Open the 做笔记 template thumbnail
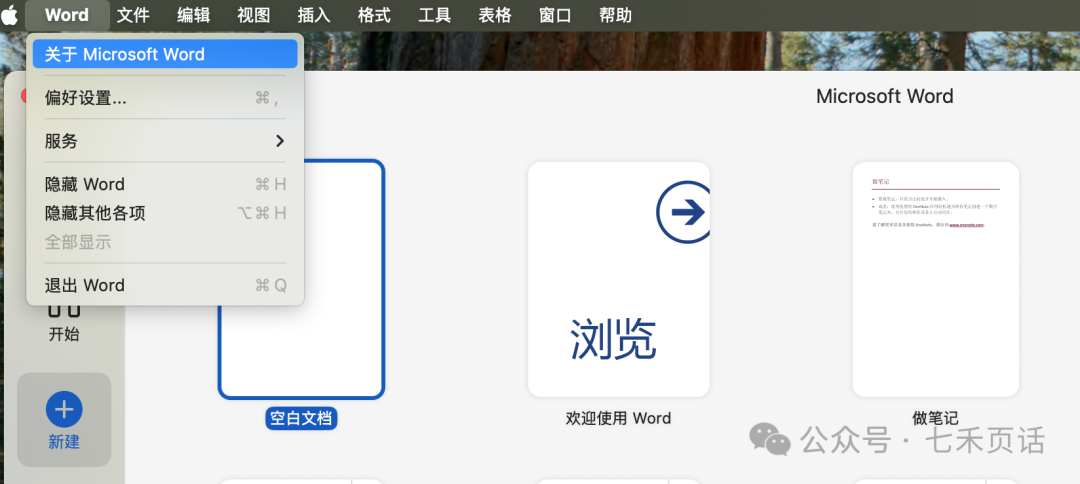Screen dimensions: 1080x484 pyautogui.click(x=935, y=279)
